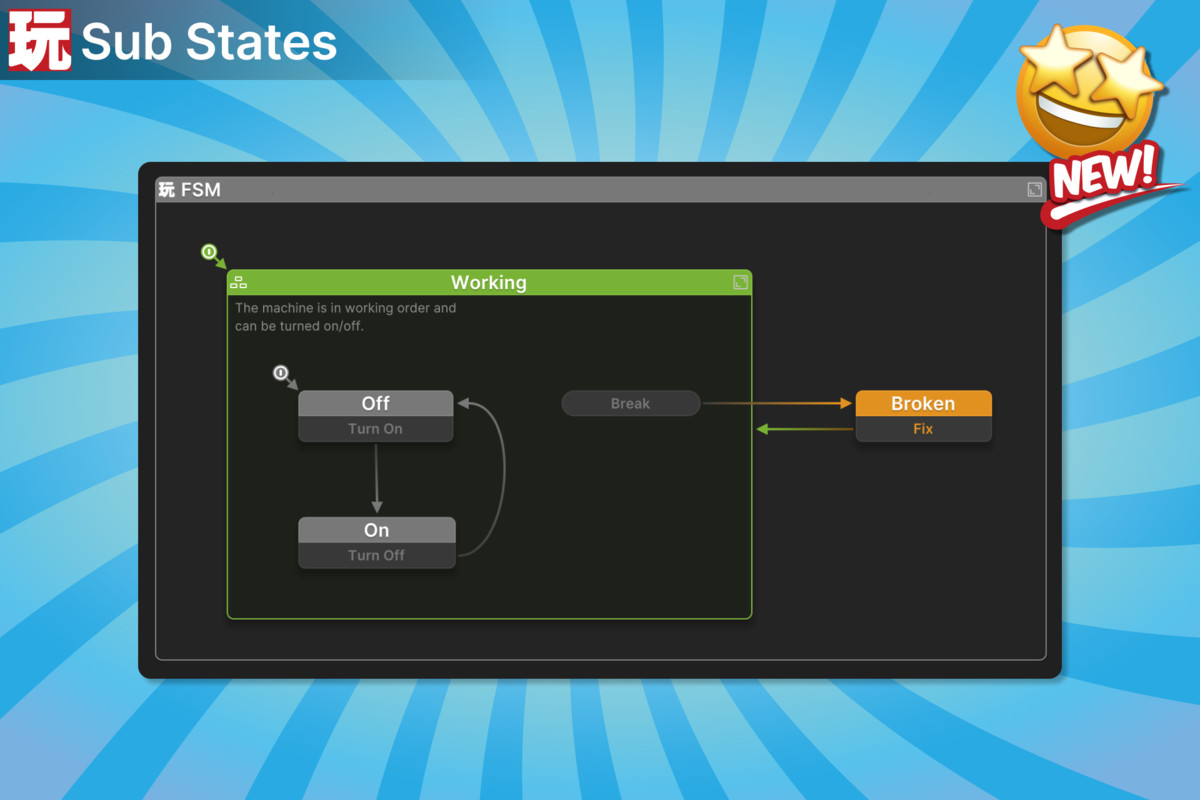The image size is (1200, 800).
Task: Click the Sub States banner title
Action: click(209, 42)
